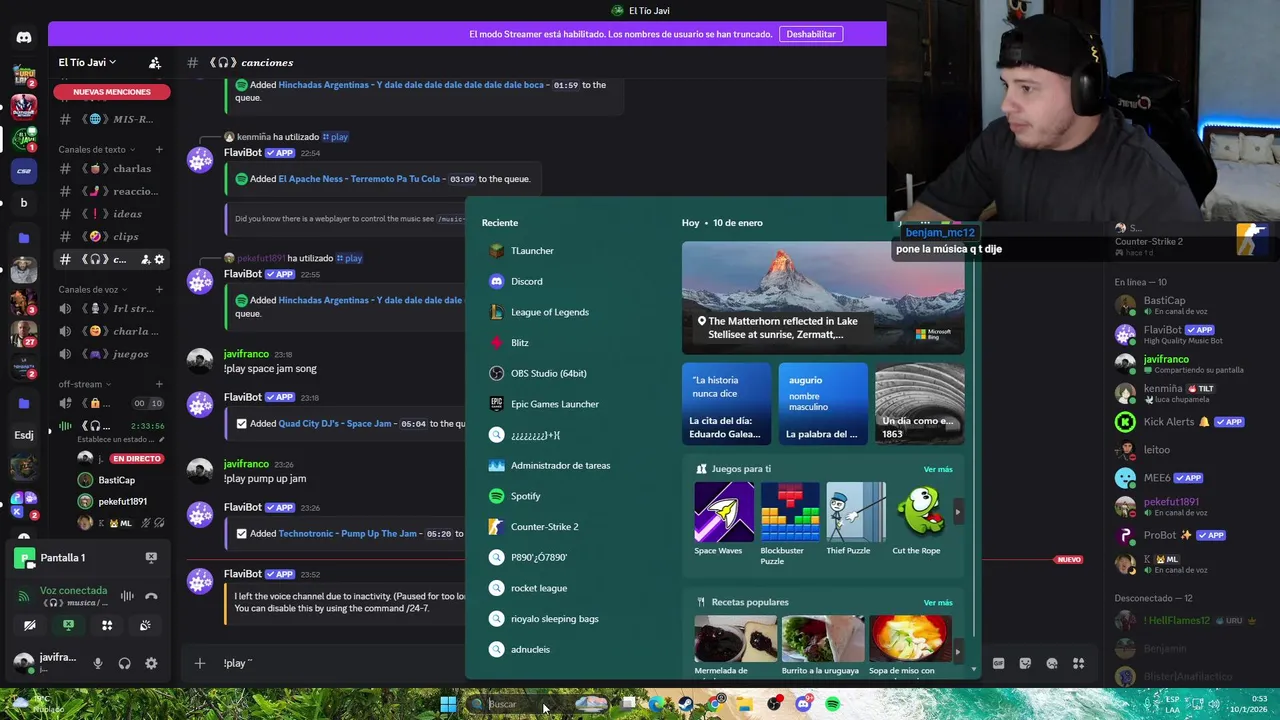Launch OBS Studio (64bit) from recent list
Viewport: 1280px width, 720px height.
(570, 373)
